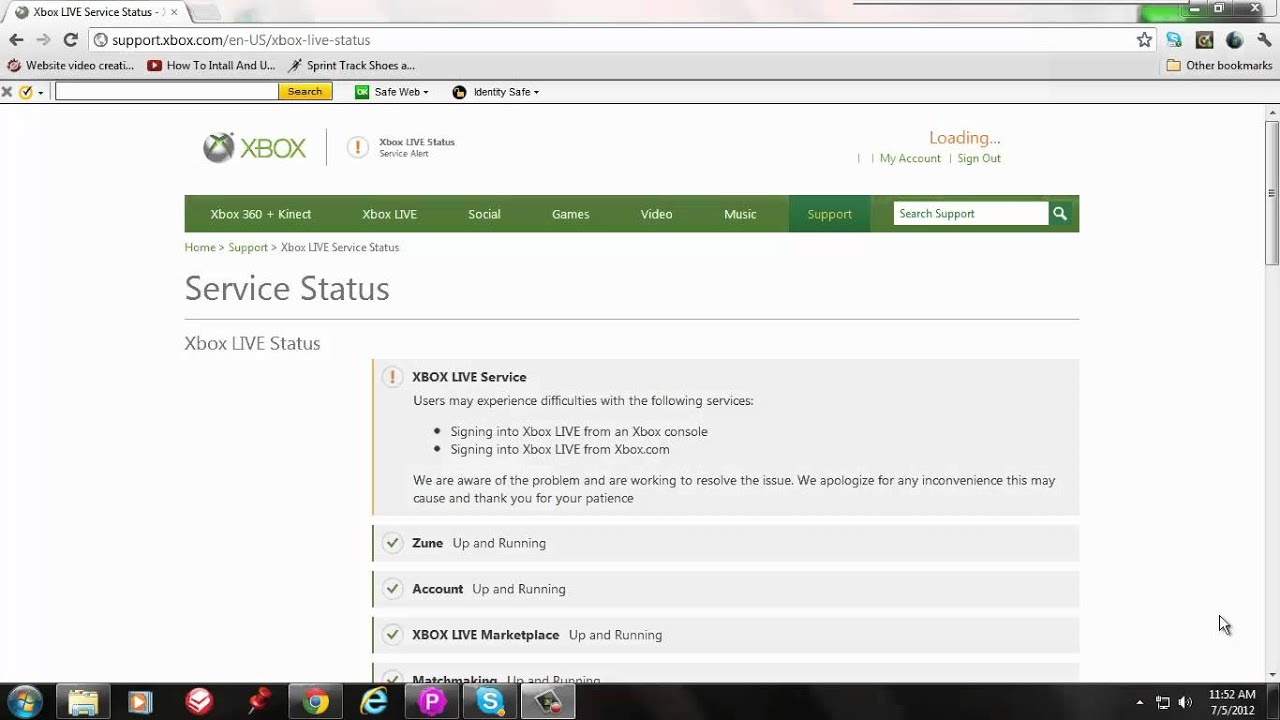Go to the Support breadcrumb link
The image size is (1280, 720).
tap(248, 247)
